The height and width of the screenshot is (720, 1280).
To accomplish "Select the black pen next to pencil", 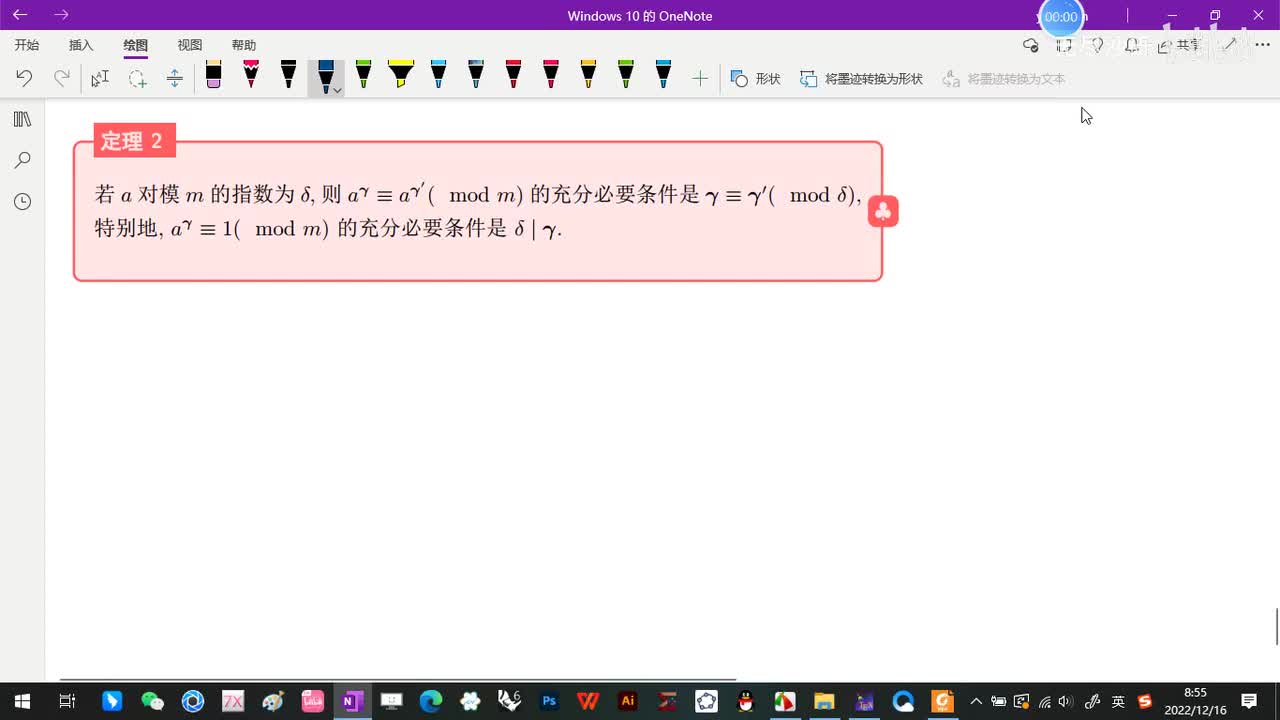I will pyautogui.click(x=288, y=75).
